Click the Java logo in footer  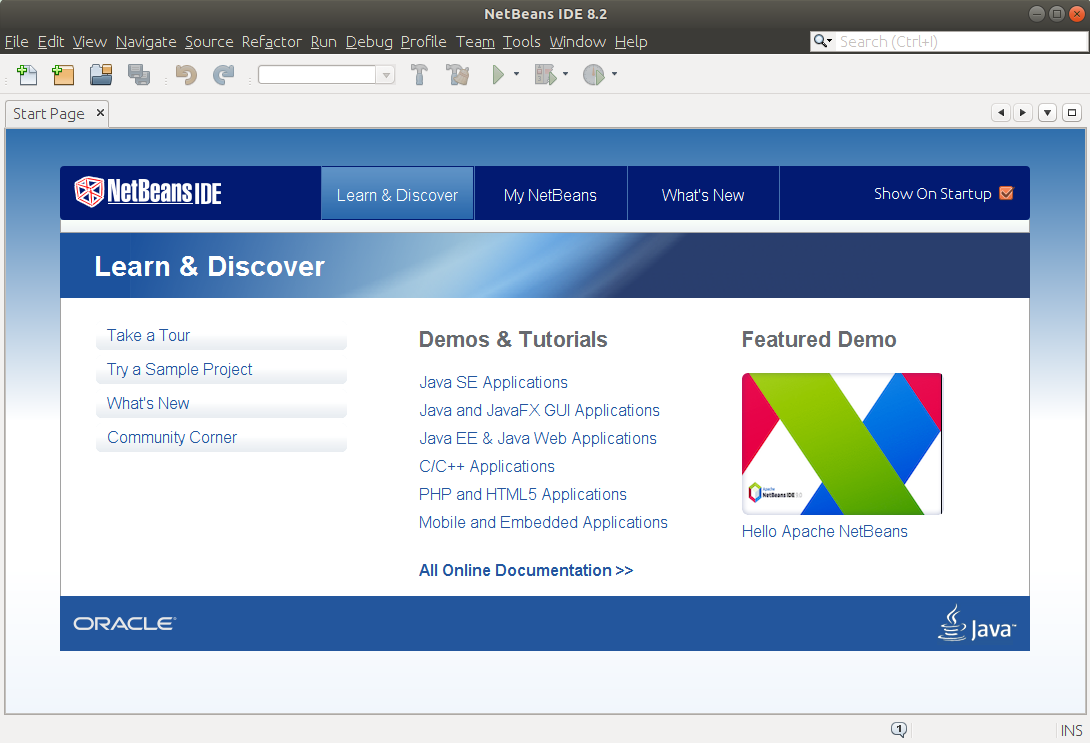977,623
